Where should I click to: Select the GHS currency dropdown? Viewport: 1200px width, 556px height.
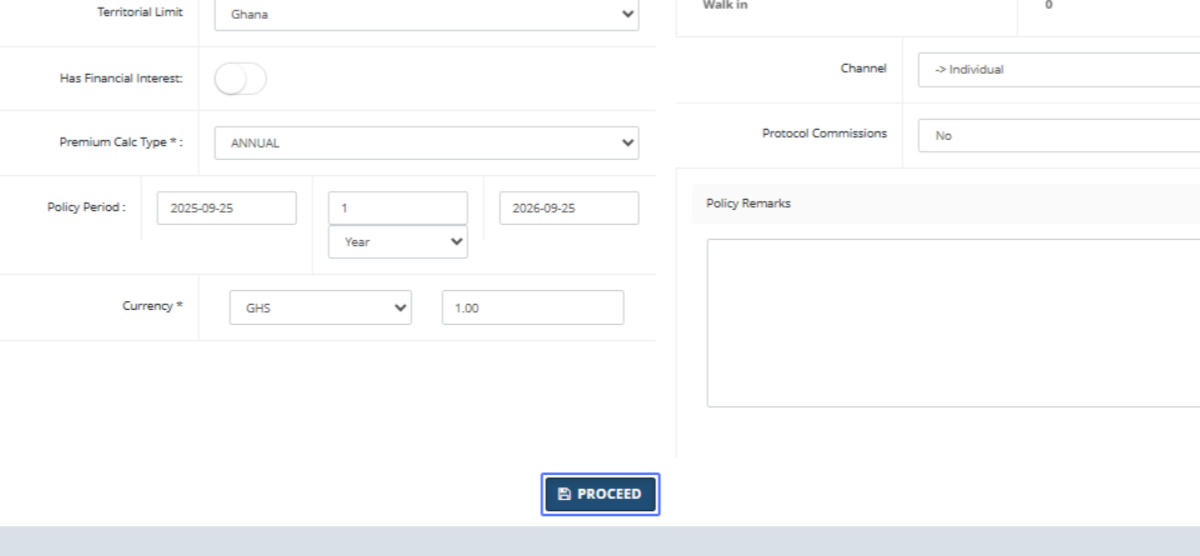tap(320, 308)
